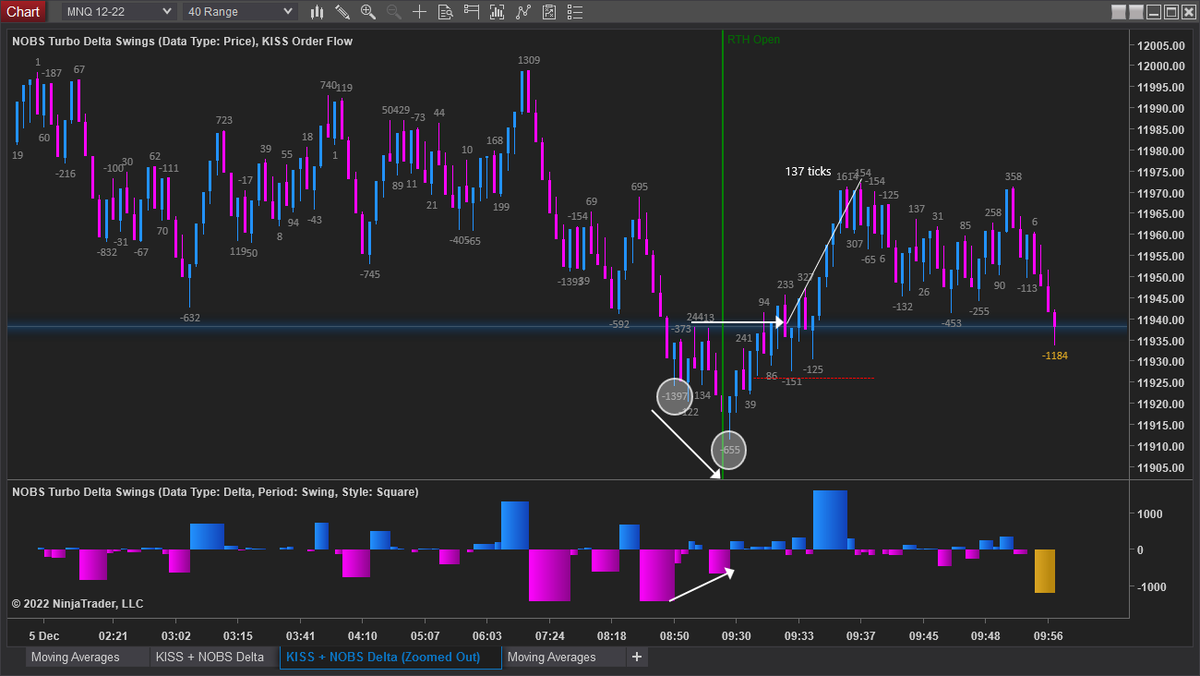Activate the crosshair cursor icon
The image size is (1200, 676).
(420, 12)
